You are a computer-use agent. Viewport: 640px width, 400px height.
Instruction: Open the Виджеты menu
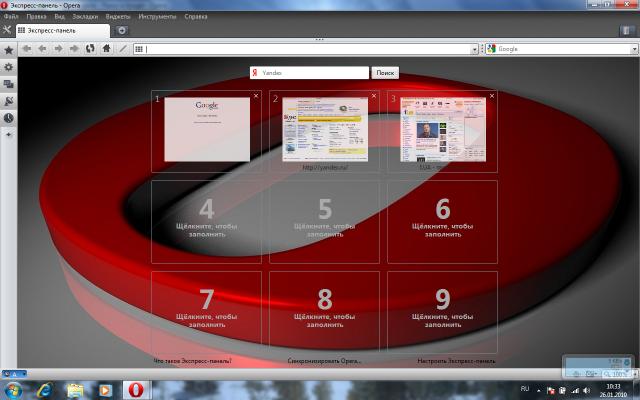(118, 17)
